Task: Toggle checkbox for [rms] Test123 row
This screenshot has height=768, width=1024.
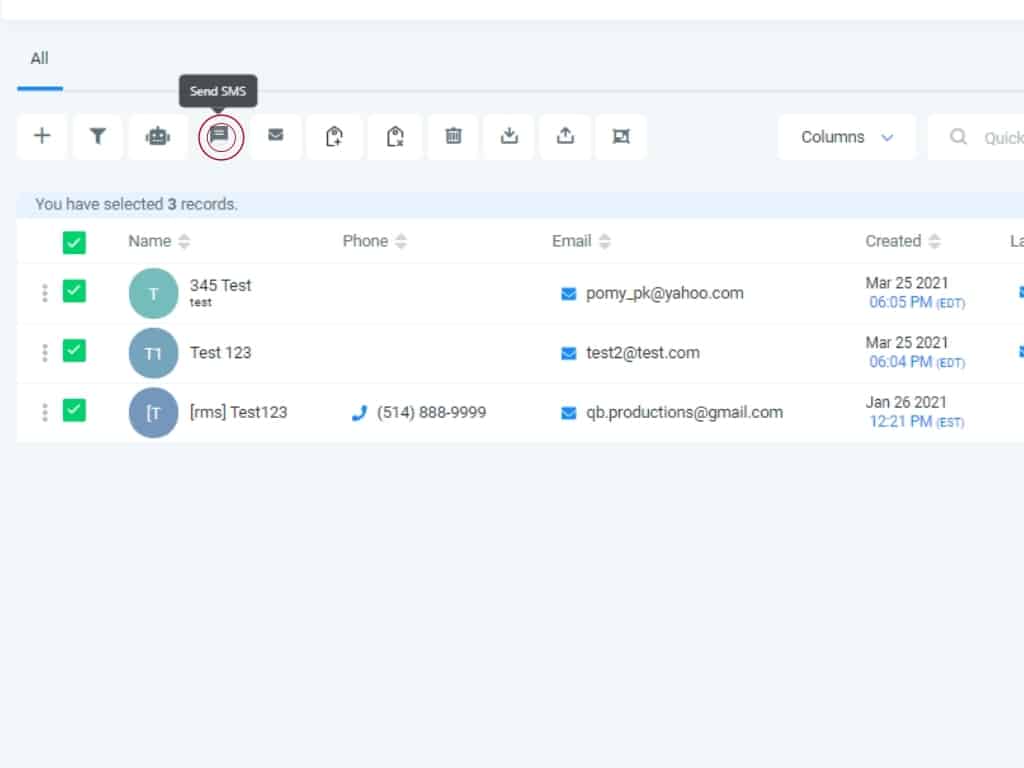Action: [74, 411]
